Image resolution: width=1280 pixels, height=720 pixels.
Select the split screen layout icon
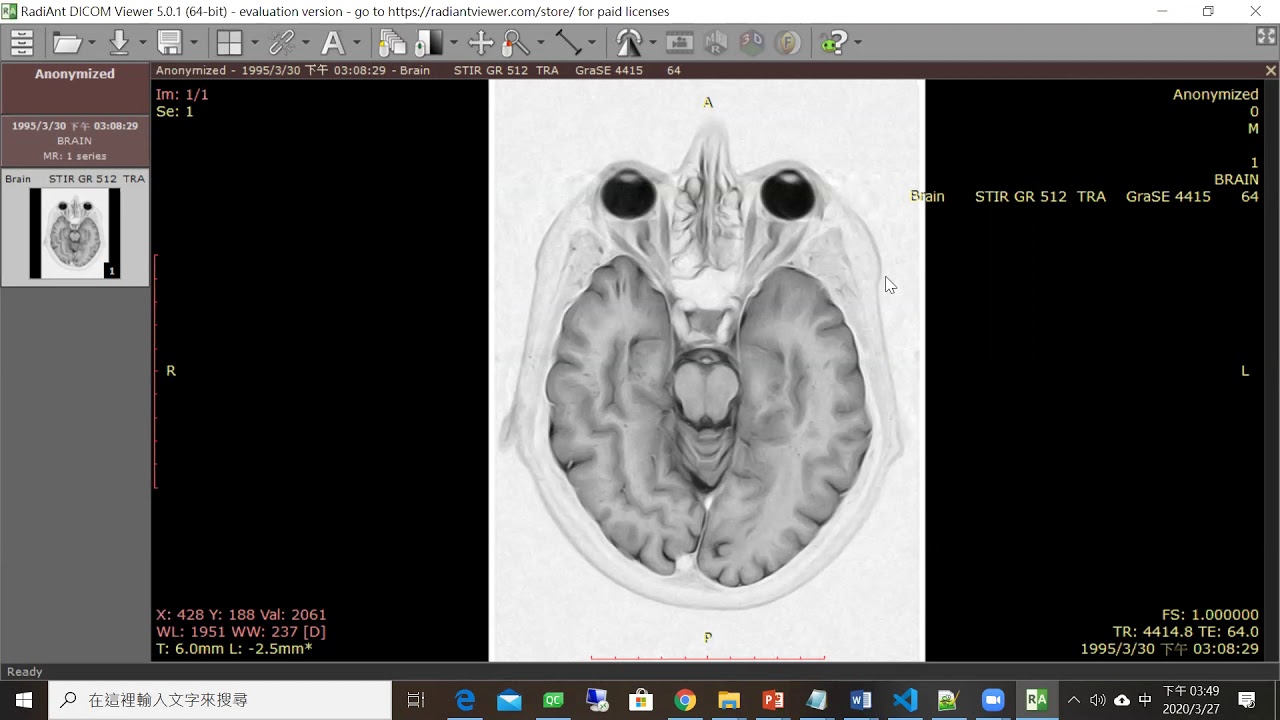pyautogui.click(x=229, y=43)
